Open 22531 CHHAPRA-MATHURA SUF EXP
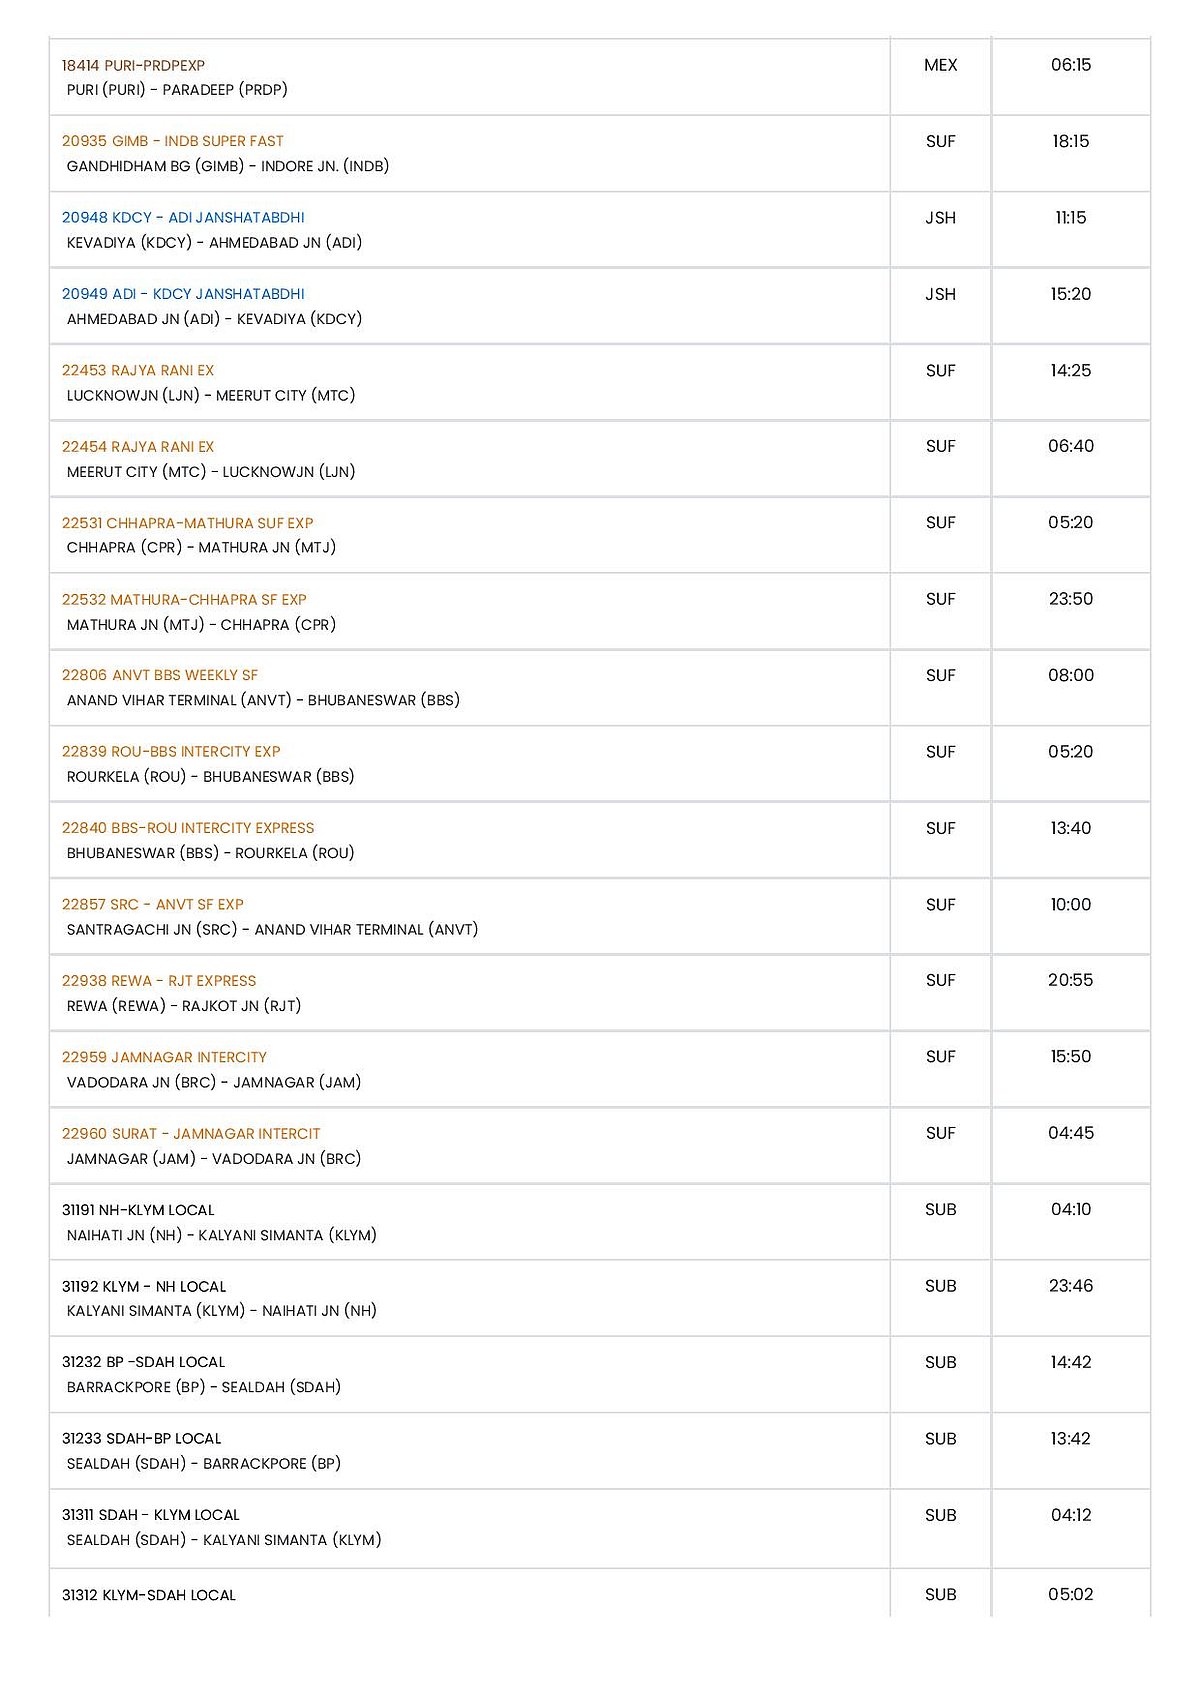1200x1697 pixels. [x=187, y=523]
